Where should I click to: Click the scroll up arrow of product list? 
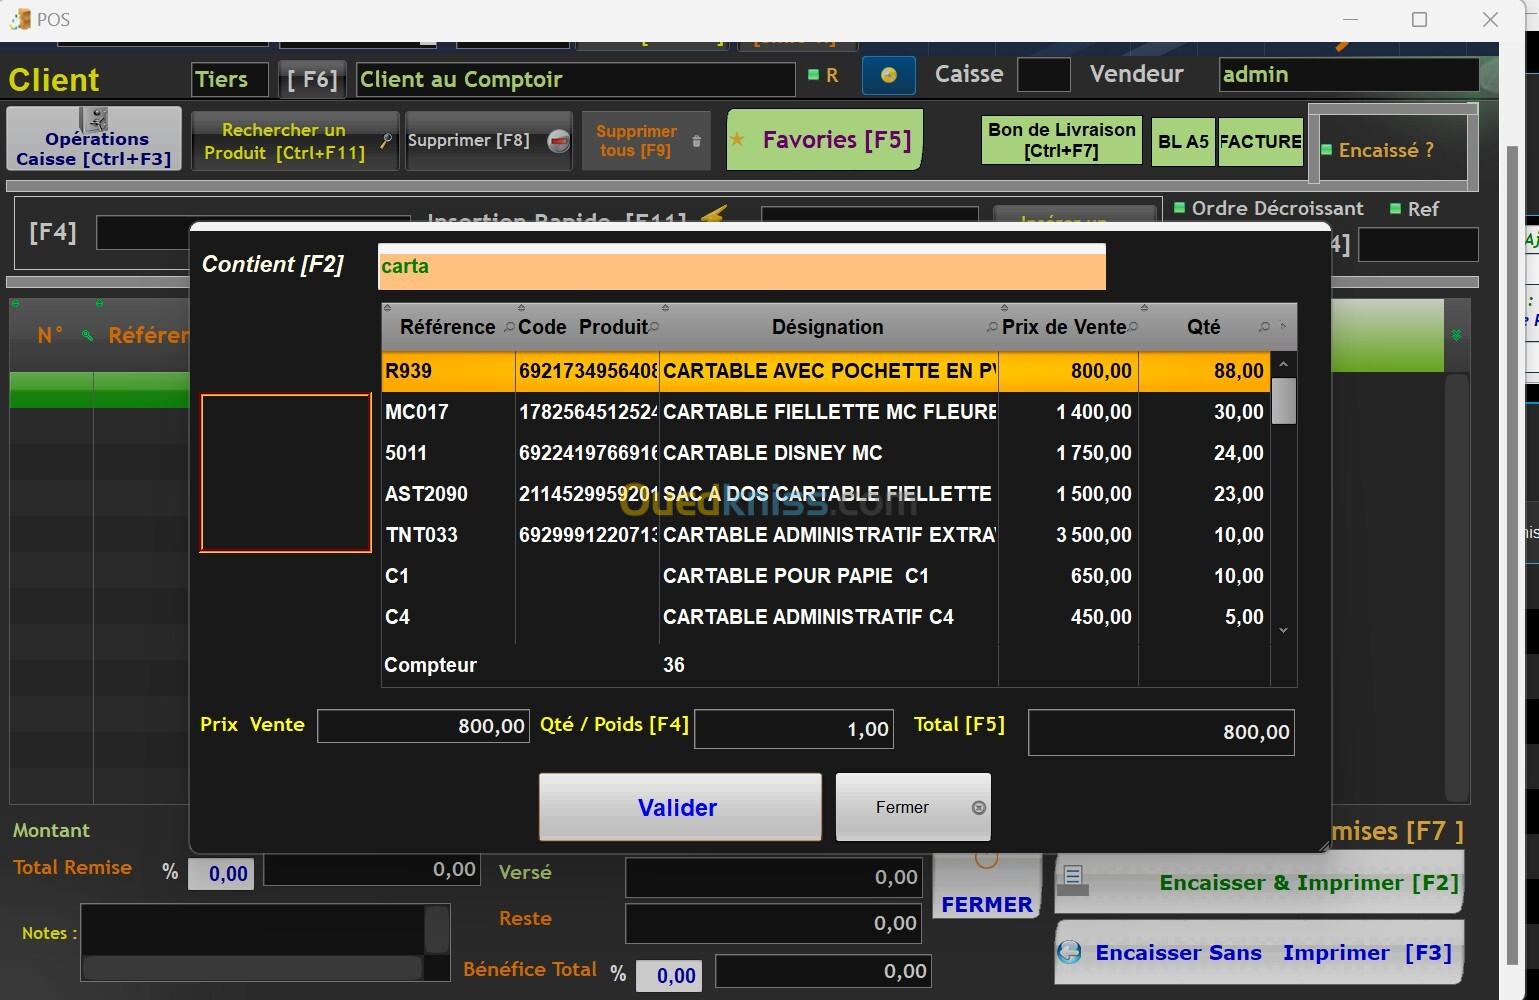(x=1284, y=364)
